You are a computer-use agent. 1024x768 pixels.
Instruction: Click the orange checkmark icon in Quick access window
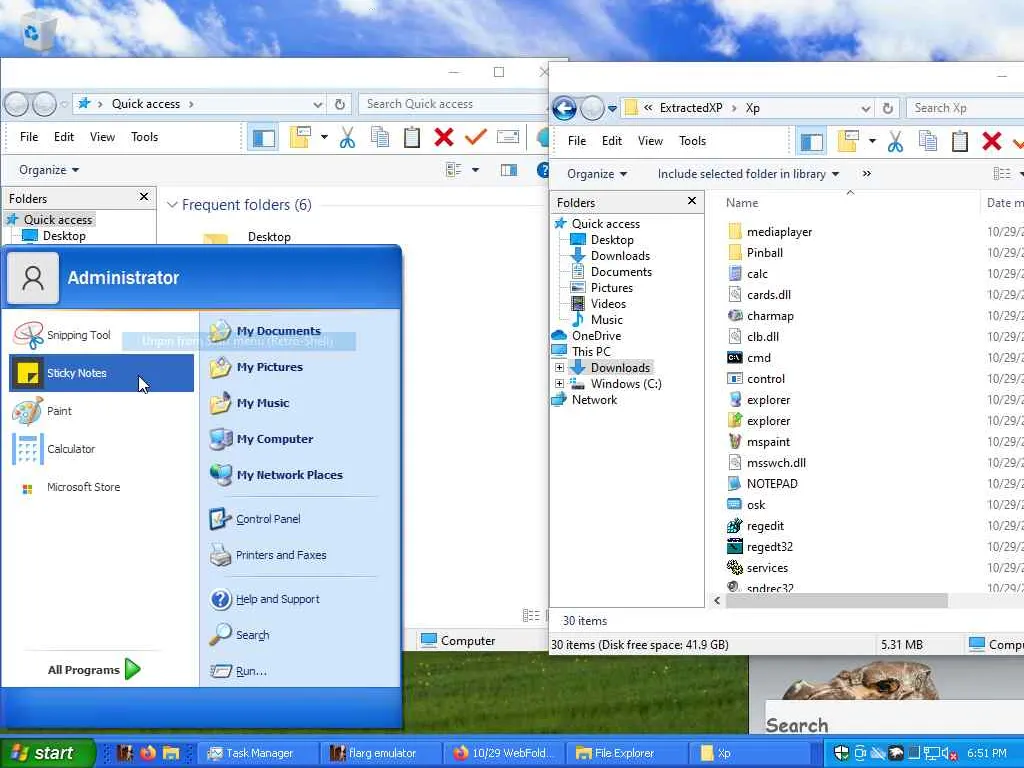click(x=475, y=137)
